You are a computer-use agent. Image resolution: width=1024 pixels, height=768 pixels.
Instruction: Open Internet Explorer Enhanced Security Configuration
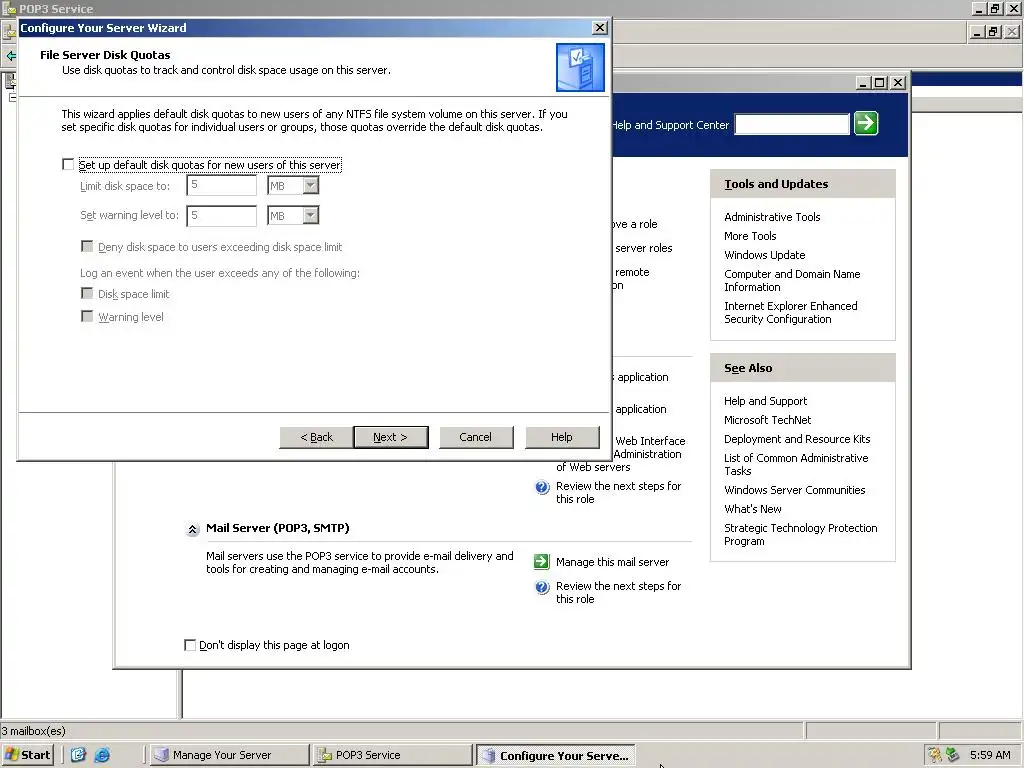(790, 312)
